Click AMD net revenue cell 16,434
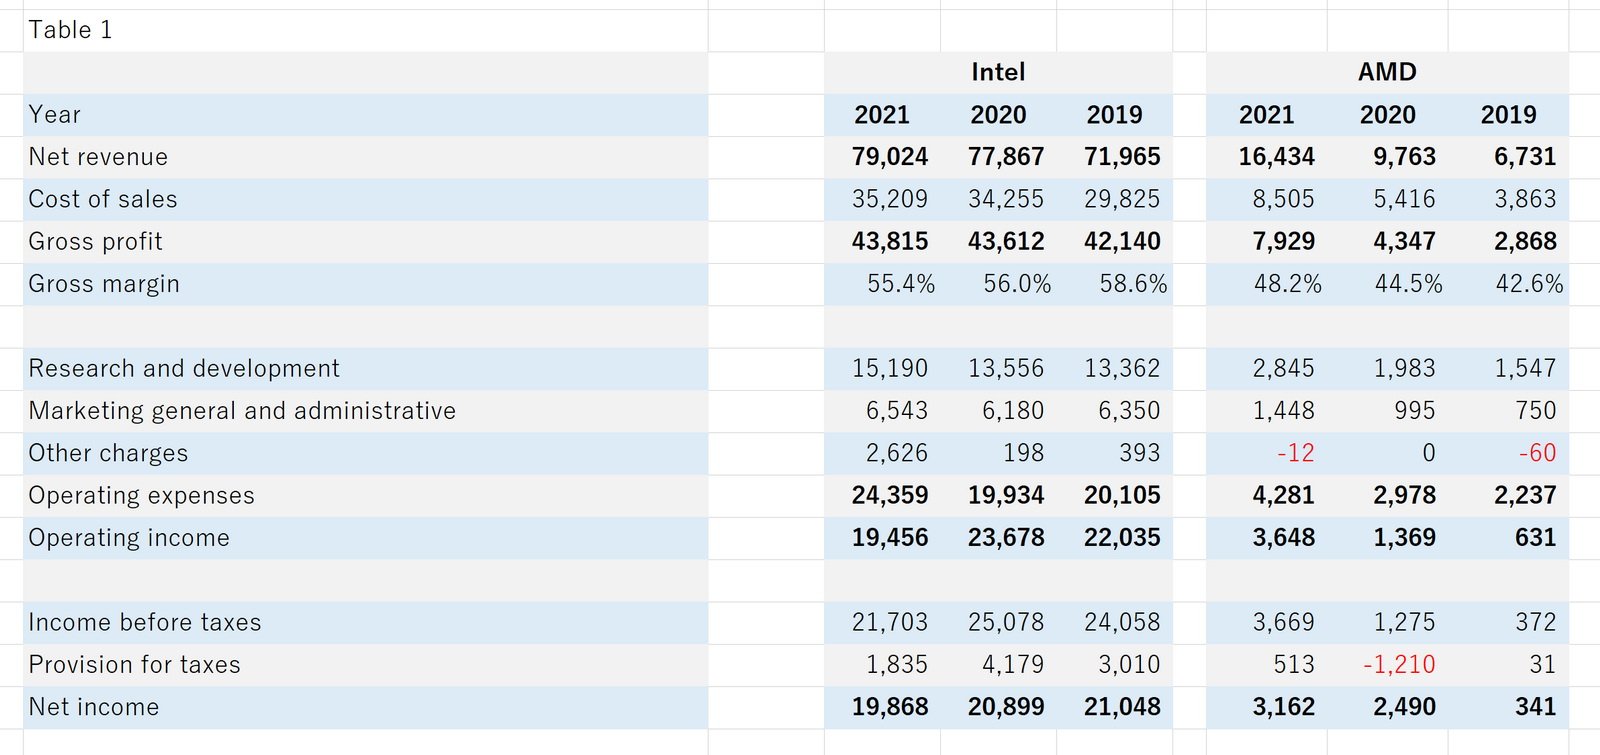This screenshot has height=755, width=1600. (x=1277, y=157)
